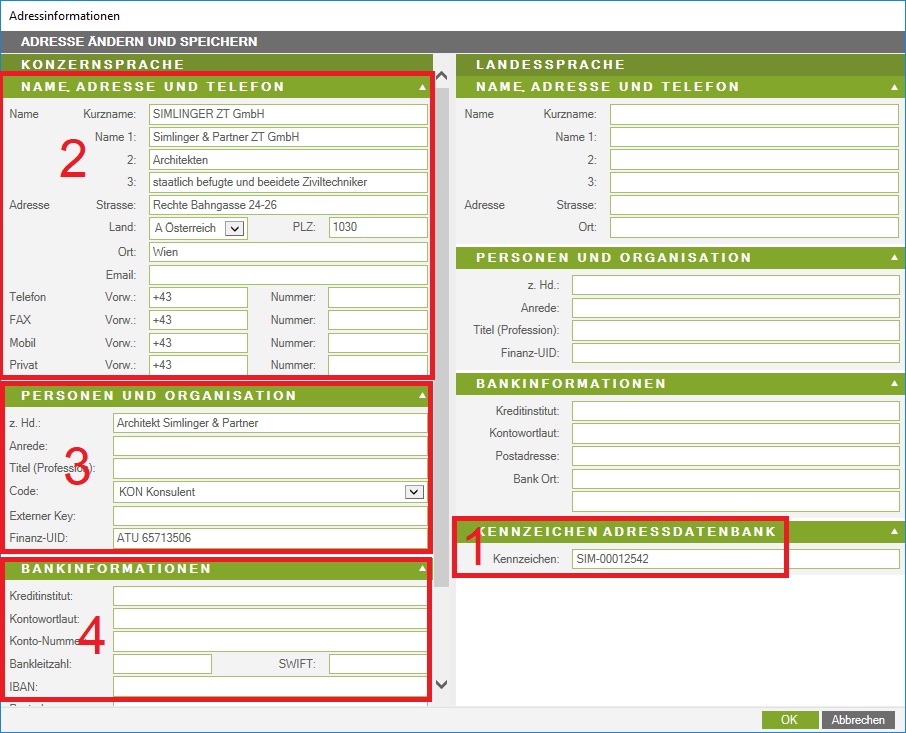Click the Strasse field with Rechte Bahngasse 24-26

tap(288, 205)
